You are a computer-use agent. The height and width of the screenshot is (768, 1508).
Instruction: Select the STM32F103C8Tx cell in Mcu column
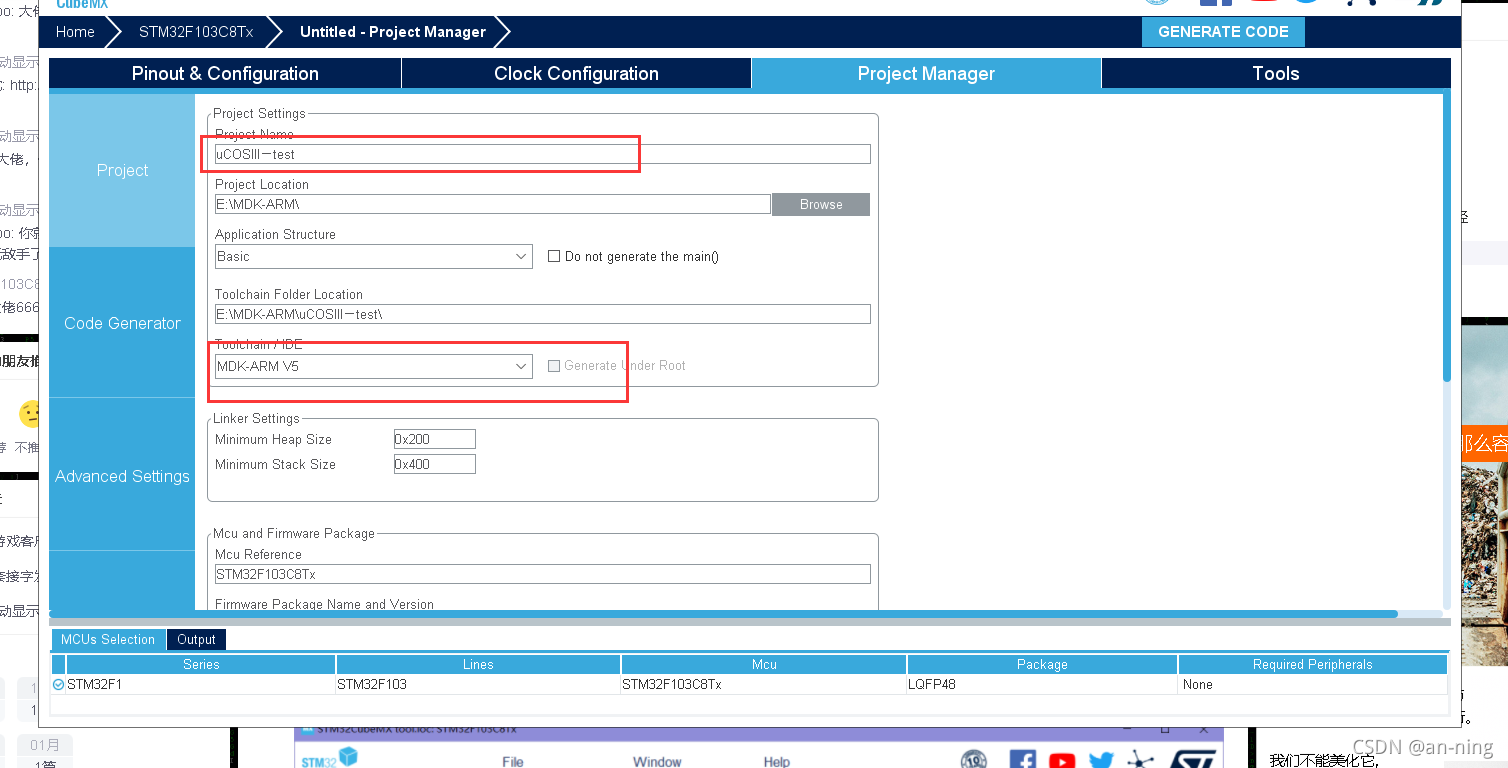coord(764,685)
